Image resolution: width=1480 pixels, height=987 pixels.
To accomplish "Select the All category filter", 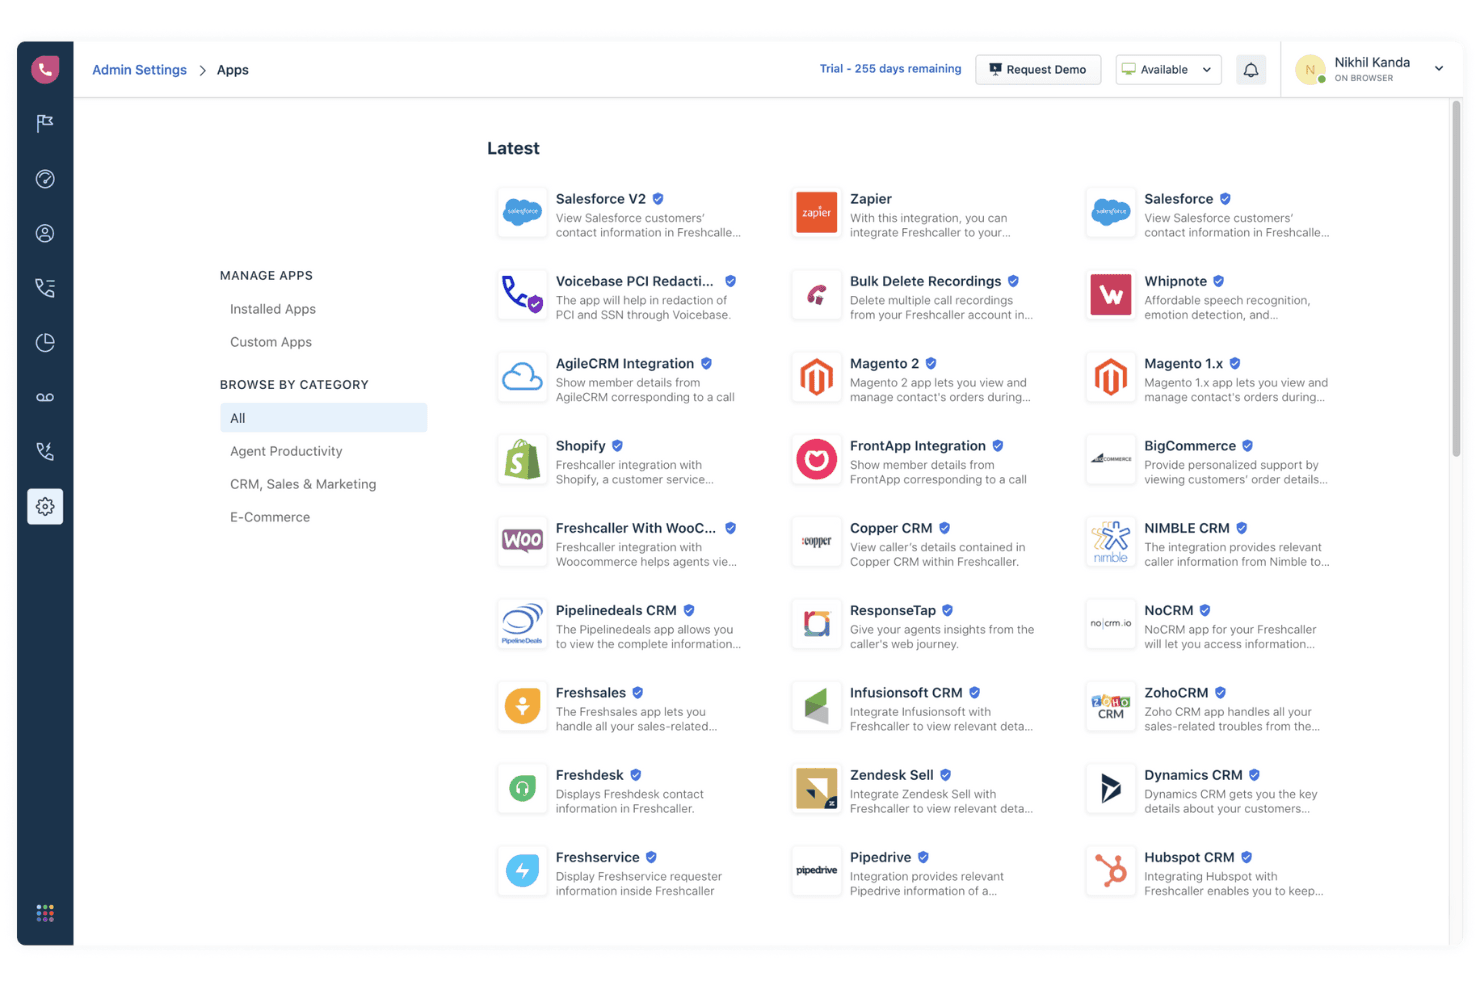I will coord(323,418).
